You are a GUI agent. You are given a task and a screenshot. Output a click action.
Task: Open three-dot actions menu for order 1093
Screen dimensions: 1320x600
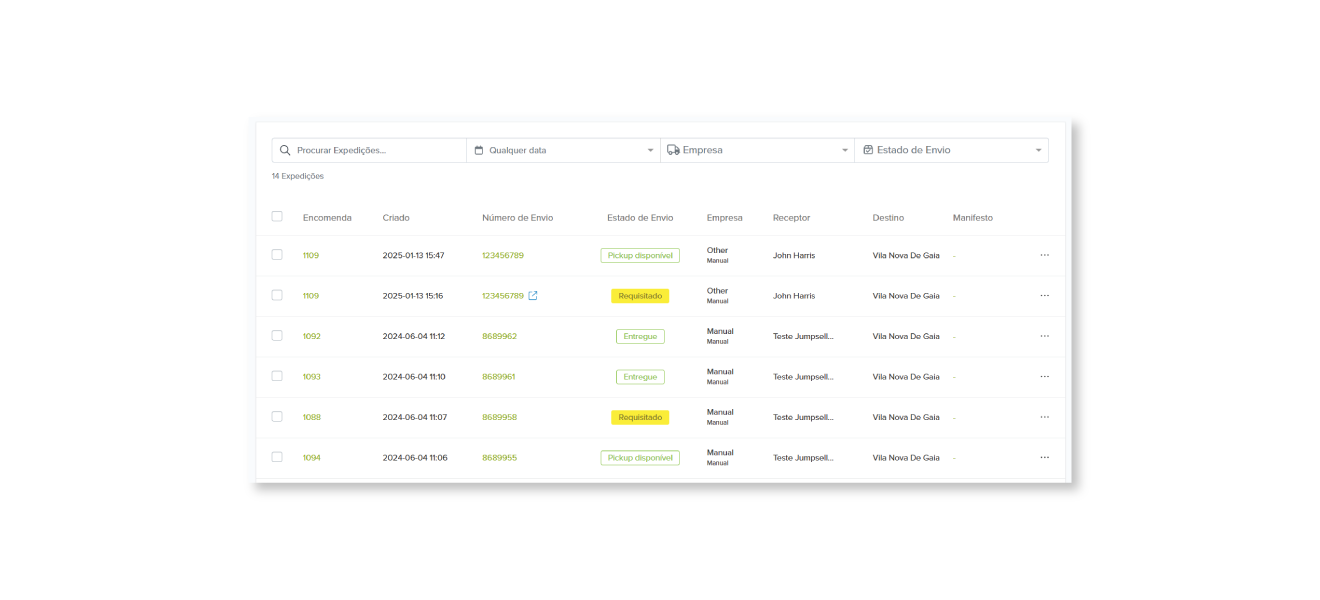[x=1044, y=377]
